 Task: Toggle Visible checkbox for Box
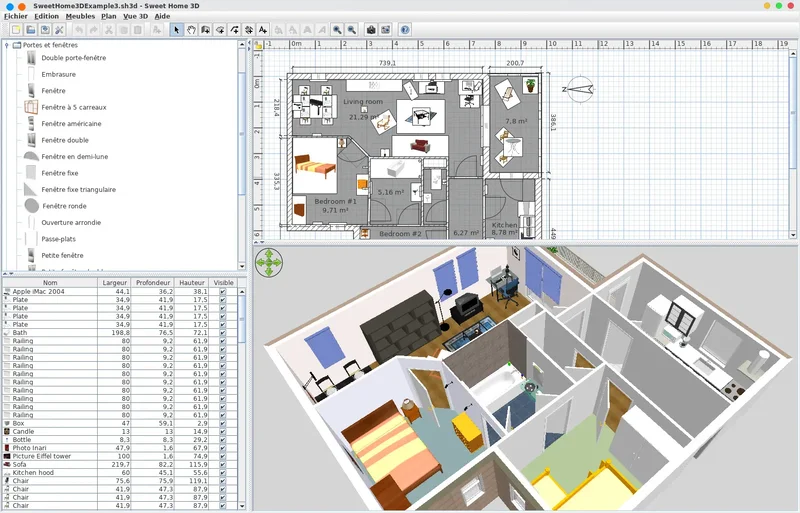222,423
